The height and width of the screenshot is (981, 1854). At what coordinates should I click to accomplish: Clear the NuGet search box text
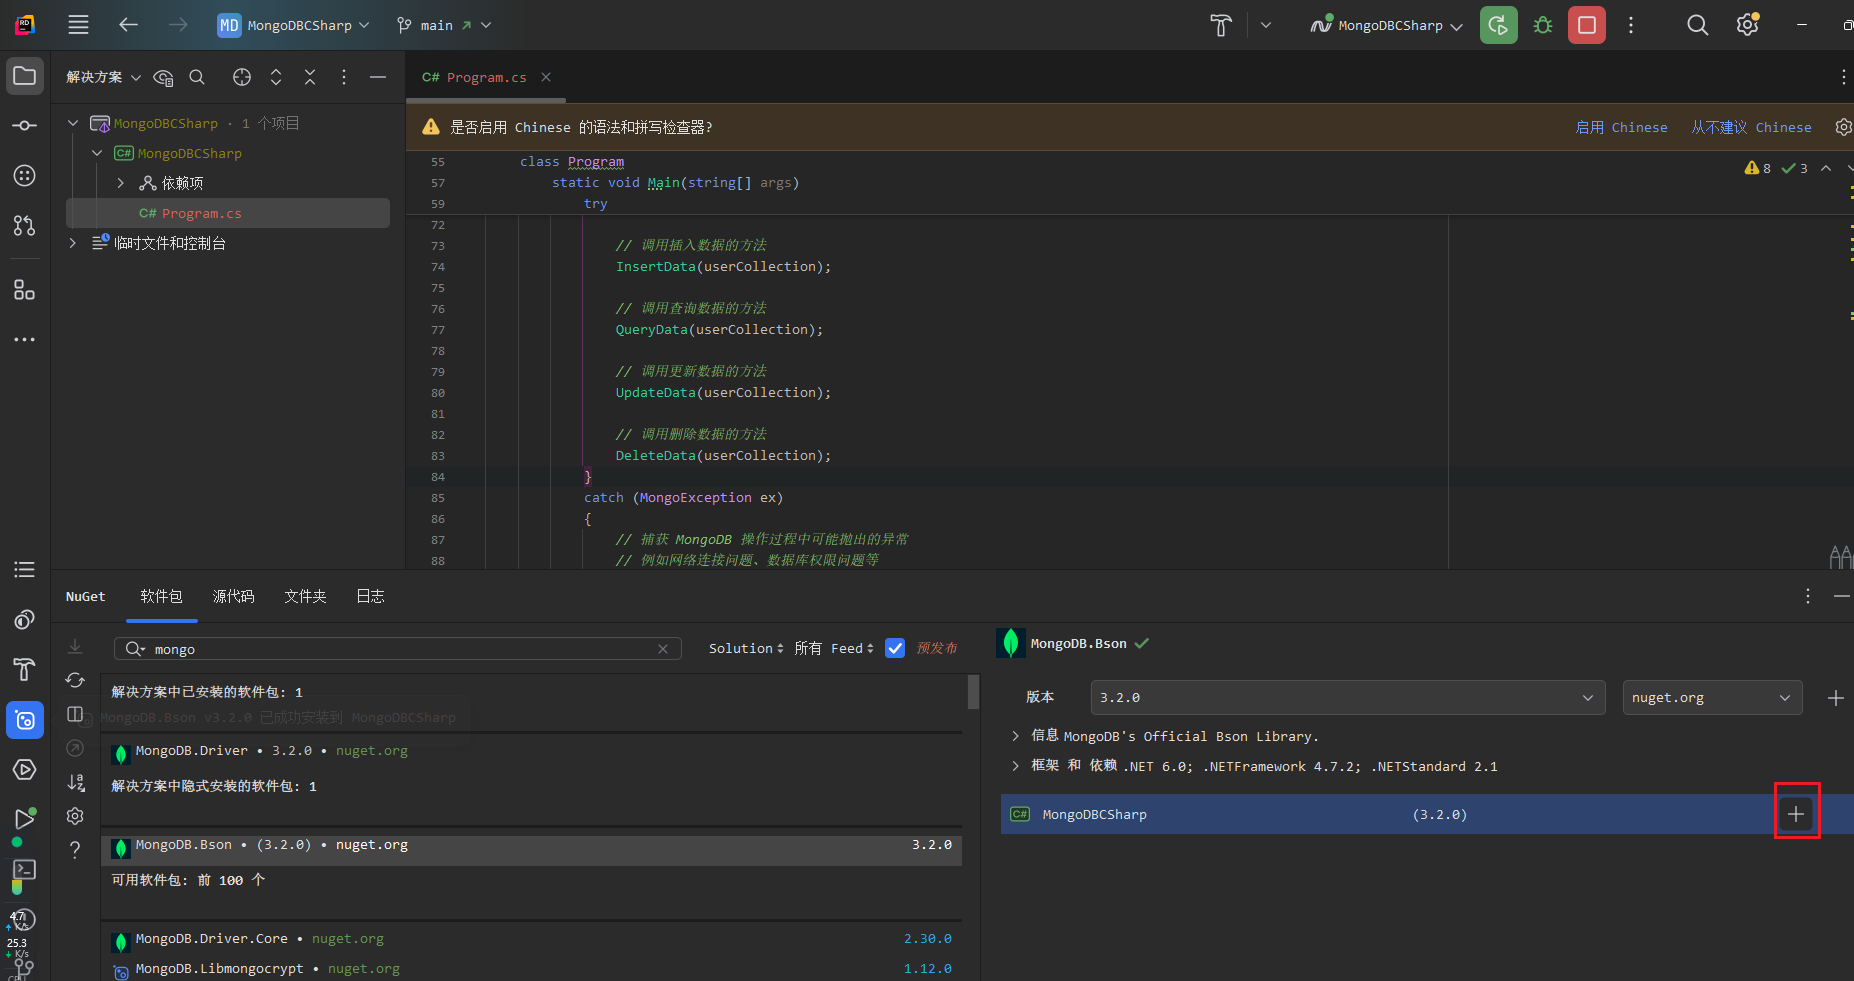[663, 649]
